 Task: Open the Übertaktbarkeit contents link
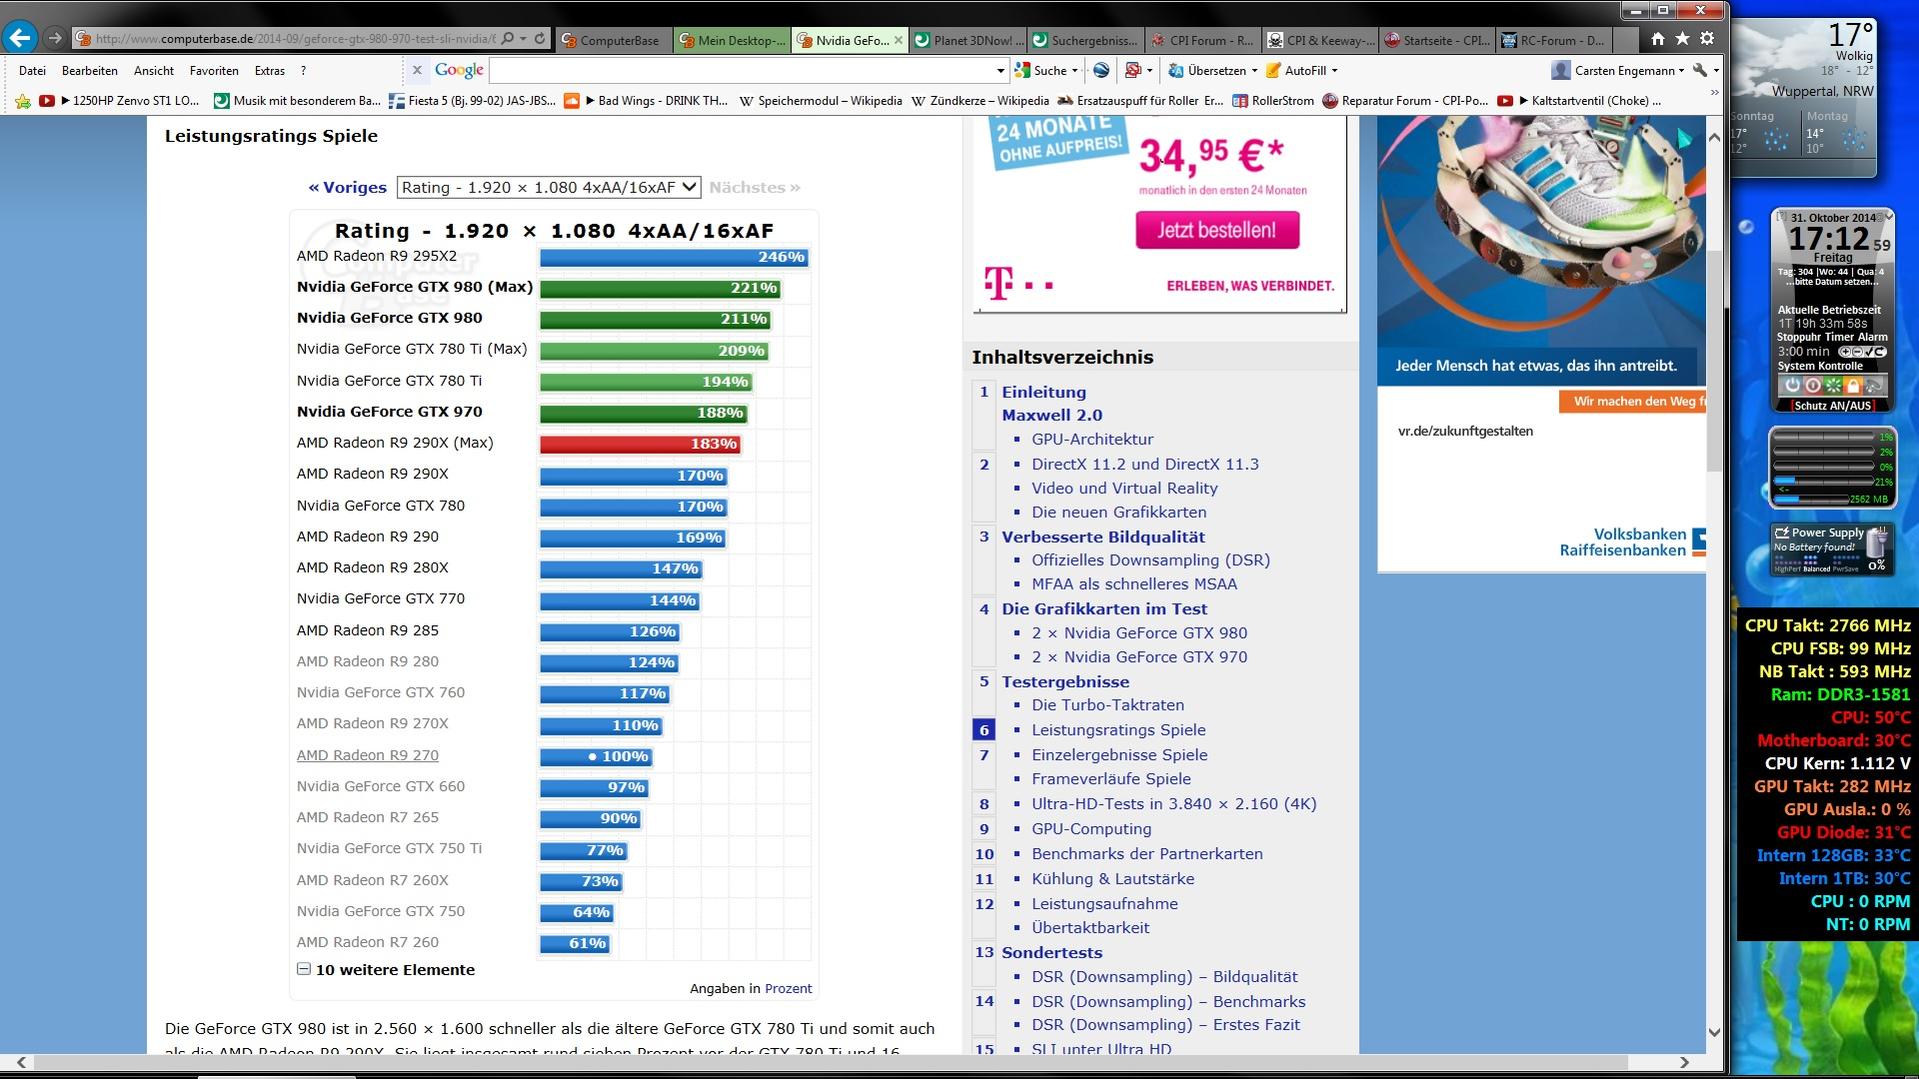point(1090,928)
